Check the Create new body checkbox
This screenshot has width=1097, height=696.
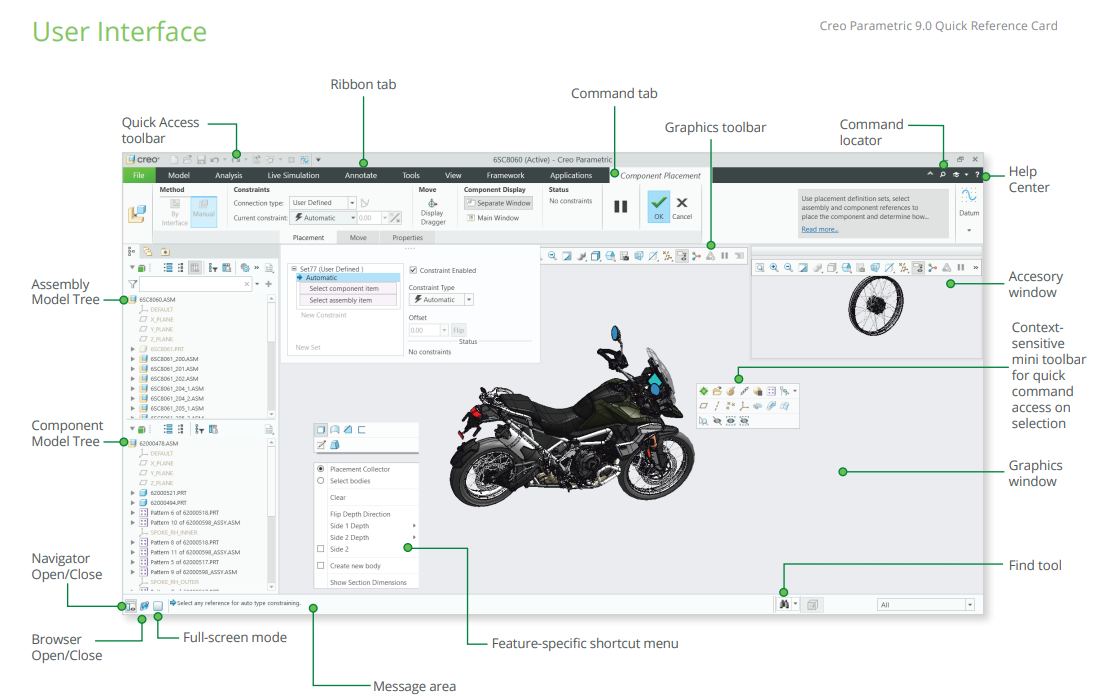(321, 565)
